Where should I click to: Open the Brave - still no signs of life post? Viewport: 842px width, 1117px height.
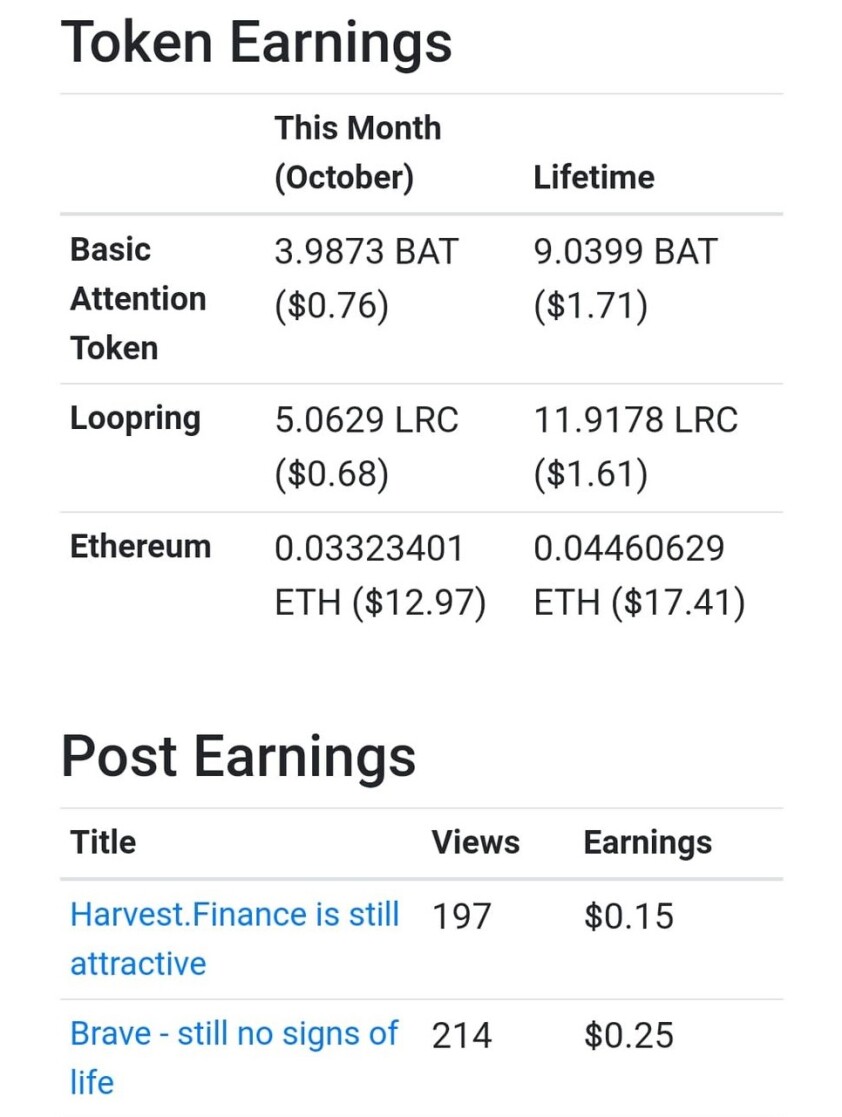pyautogui.click(x=234, y=1058)
